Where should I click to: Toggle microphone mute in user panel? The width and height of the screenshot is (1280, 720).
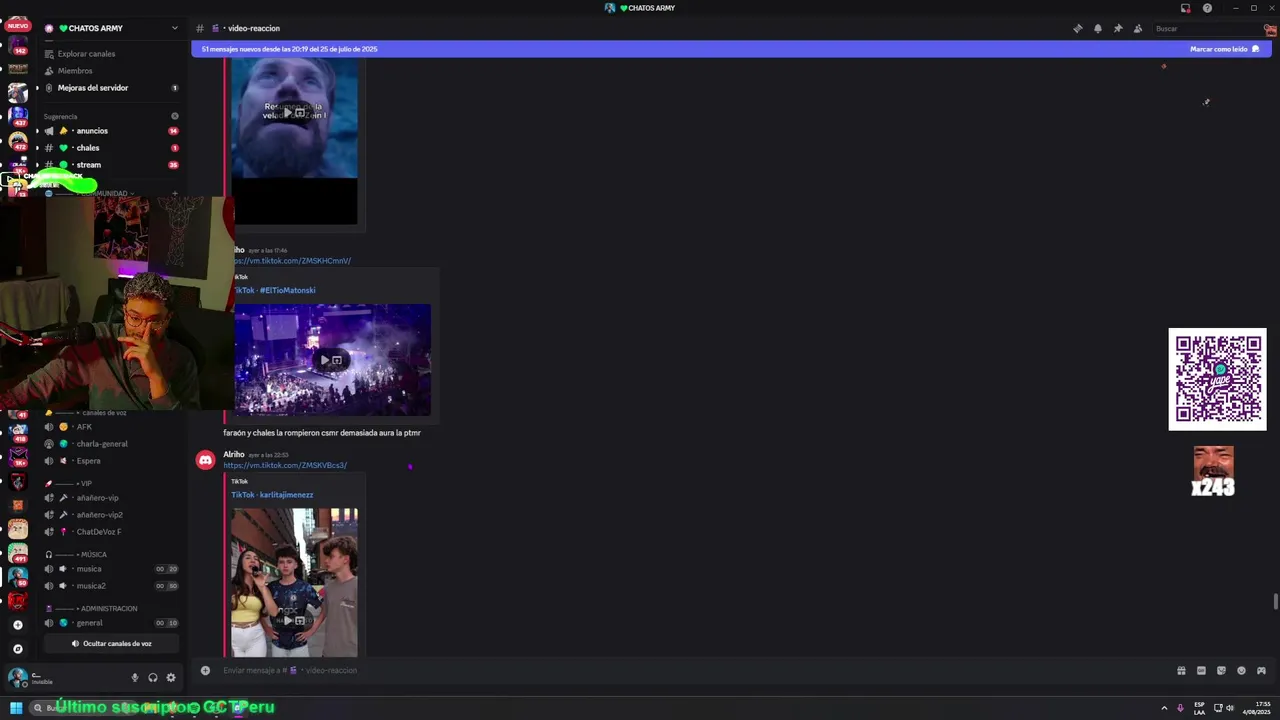point(135,677)
